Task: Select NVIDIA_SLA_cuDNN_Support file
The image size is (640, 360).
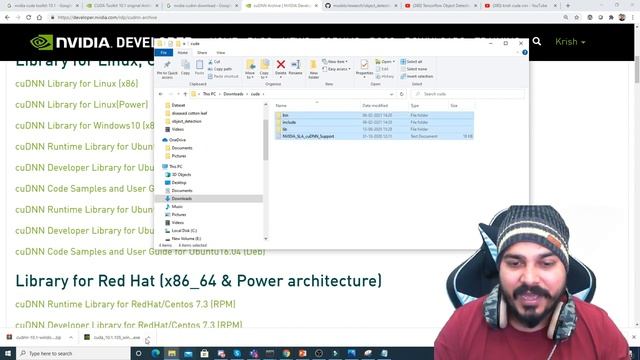Action: pos(374,136)
